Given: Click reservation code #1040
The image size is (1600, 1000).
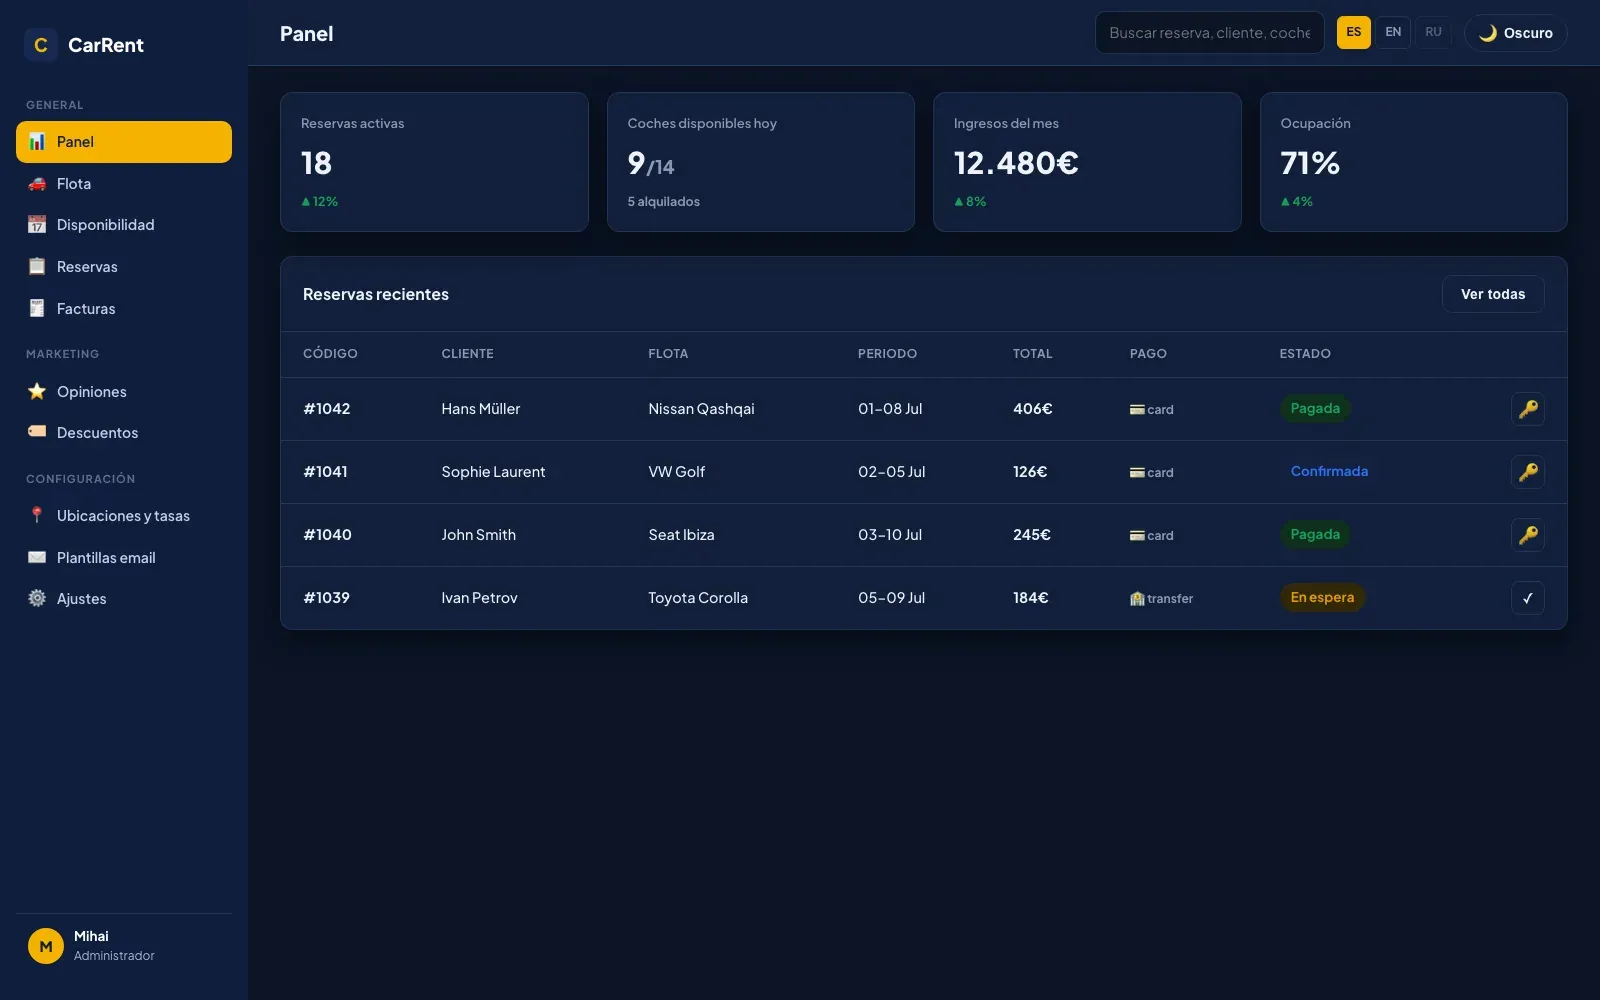Looking at the screenshot, I should tap(327, 535).
